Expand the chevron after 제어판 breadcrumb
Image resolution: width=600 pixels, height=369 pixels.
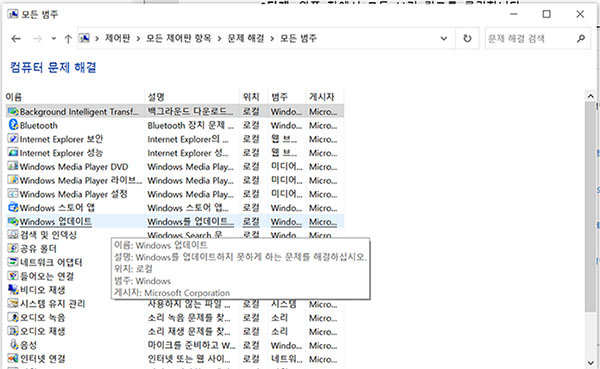[x=138, y=38]
